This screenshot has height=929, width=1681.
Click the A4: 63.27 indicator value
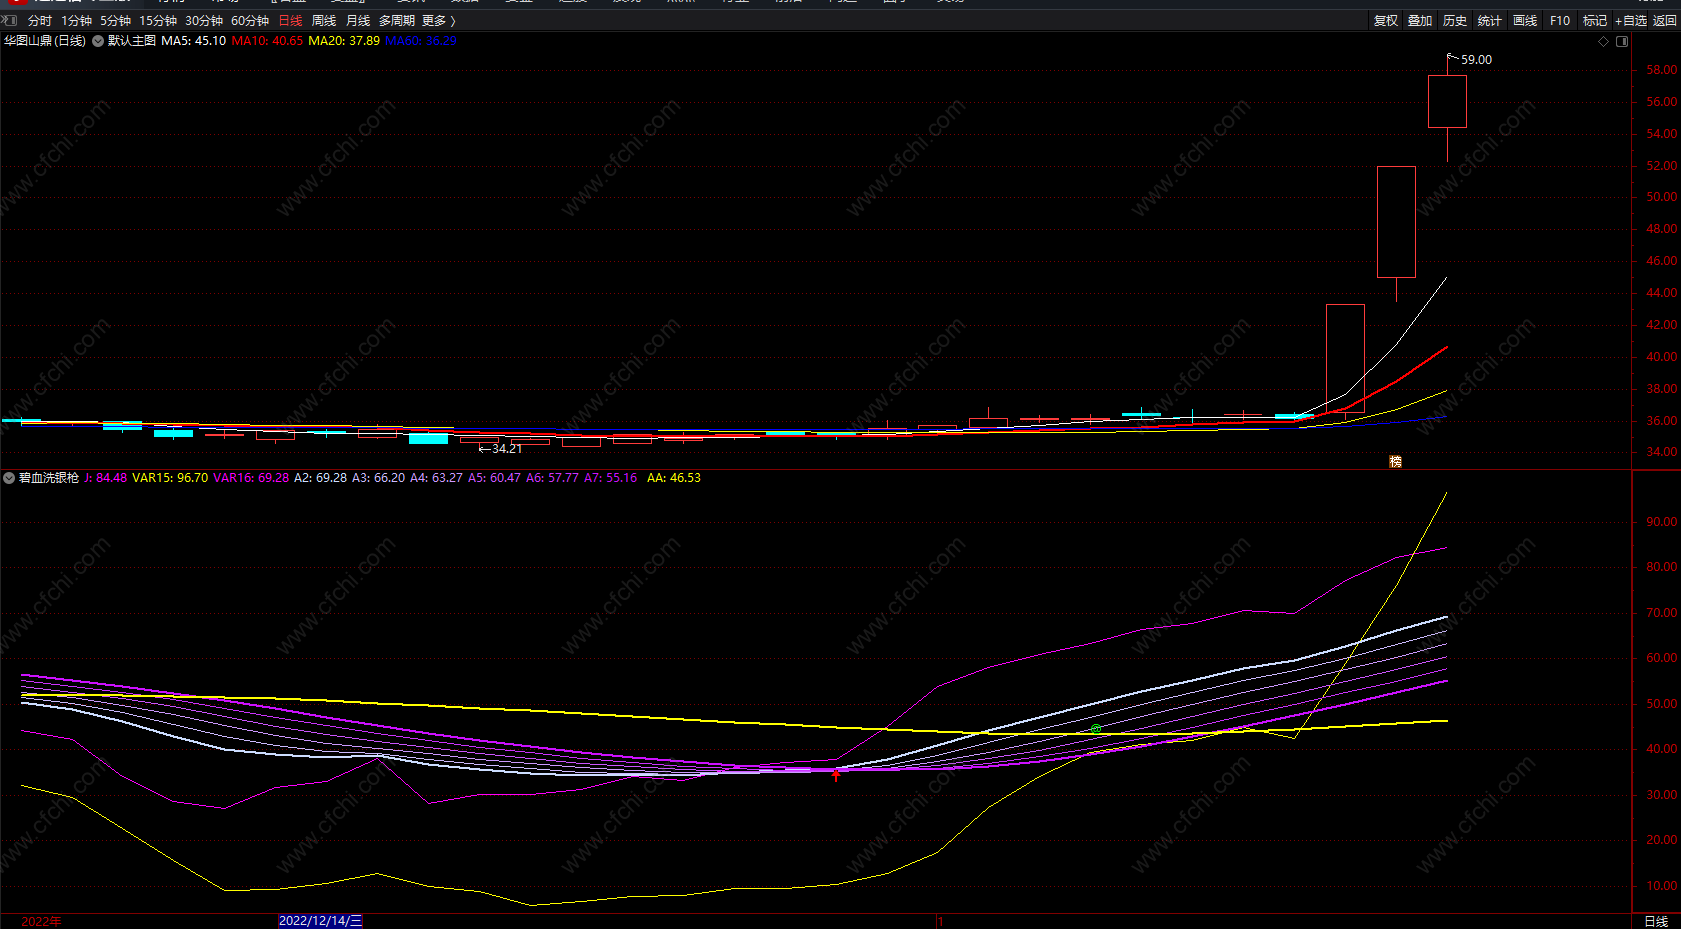coord(437,478)
